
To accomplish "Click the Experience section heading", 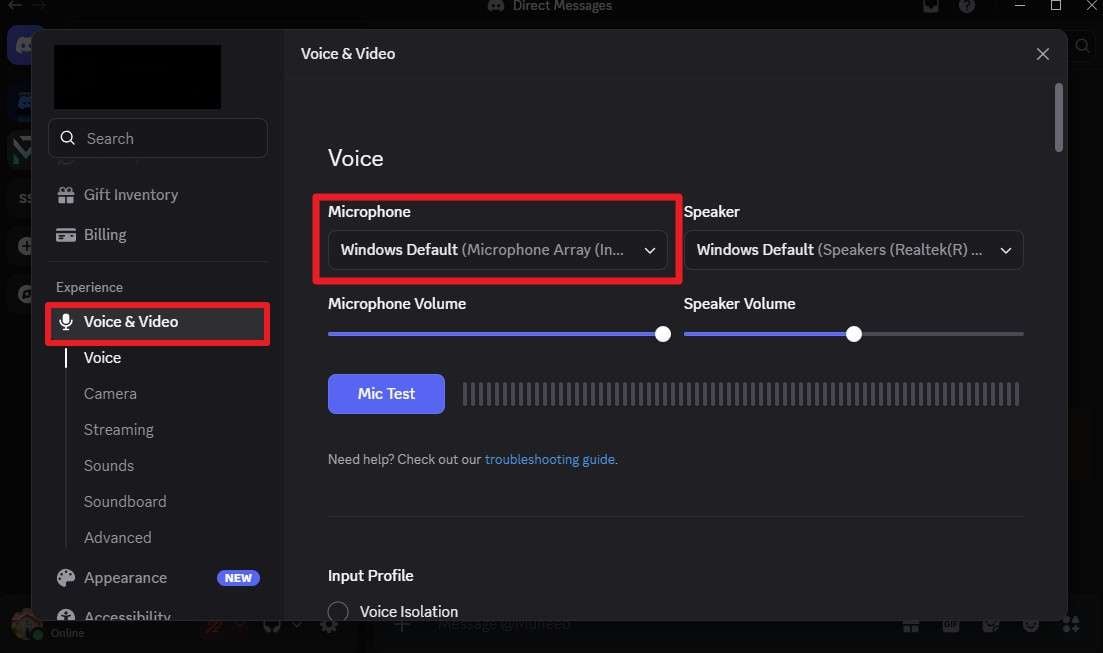I will point(89,287).
